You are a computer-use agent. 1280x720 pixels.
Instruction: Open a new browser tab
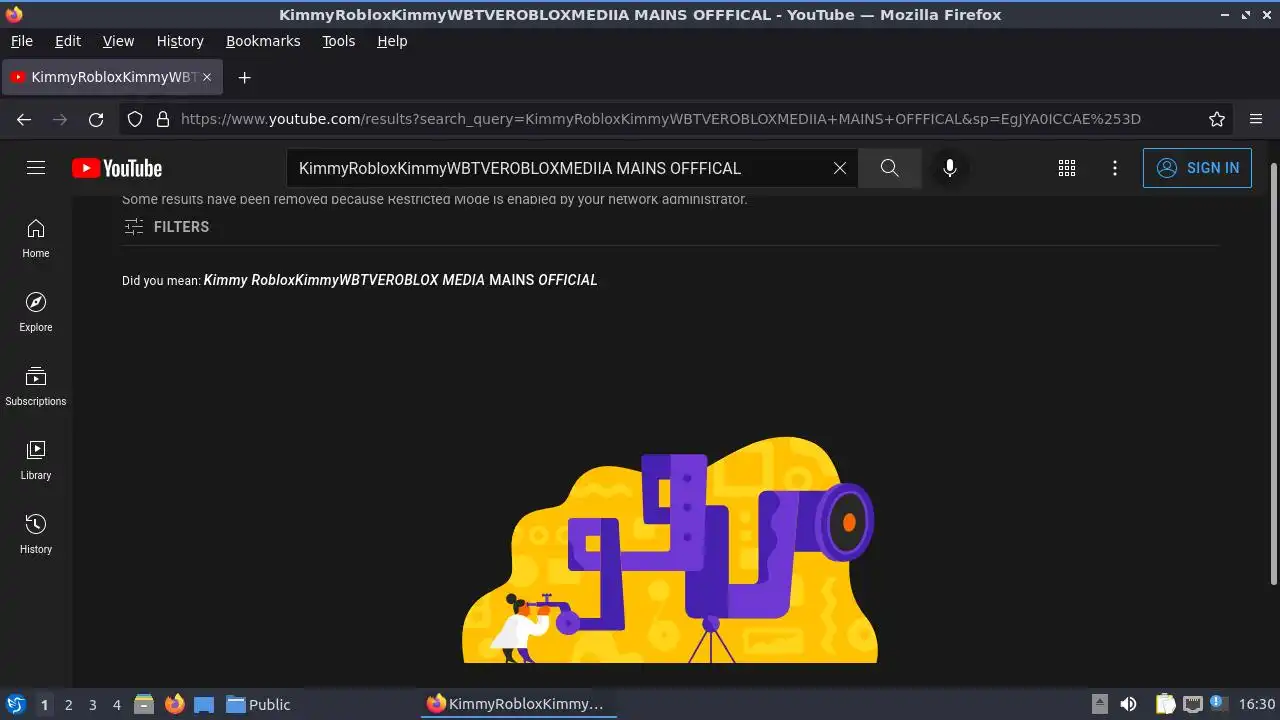(x=244, y=77)
